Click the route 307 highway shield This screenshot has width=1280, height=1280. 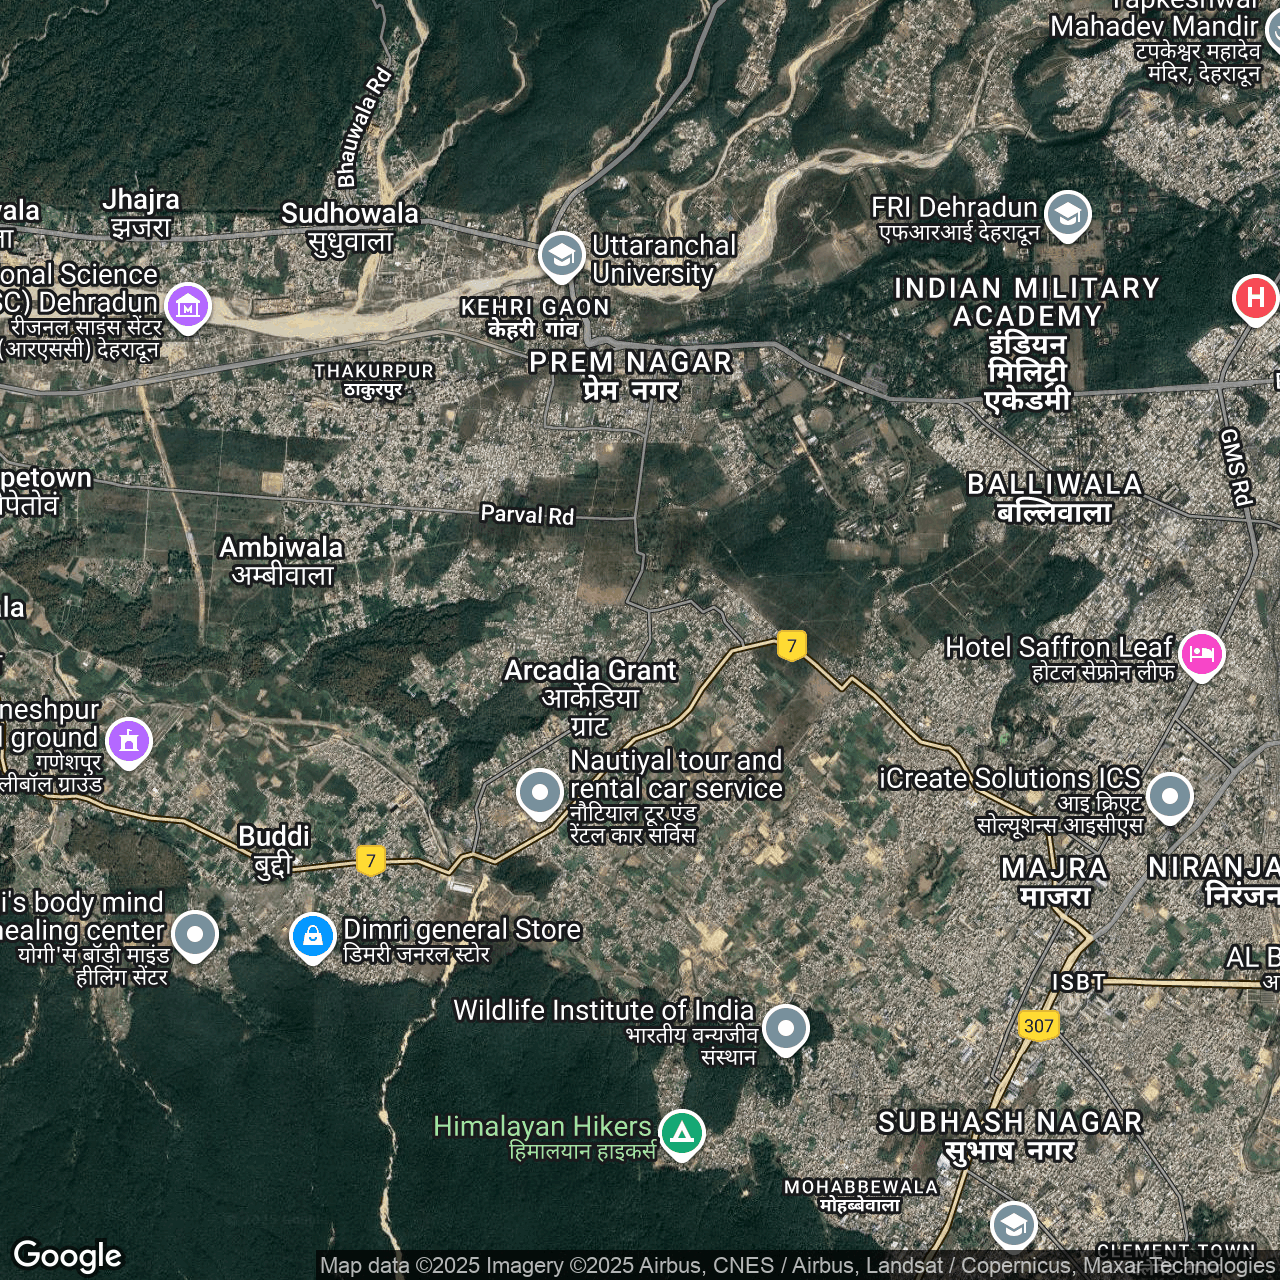(x=1039, y=1025)
